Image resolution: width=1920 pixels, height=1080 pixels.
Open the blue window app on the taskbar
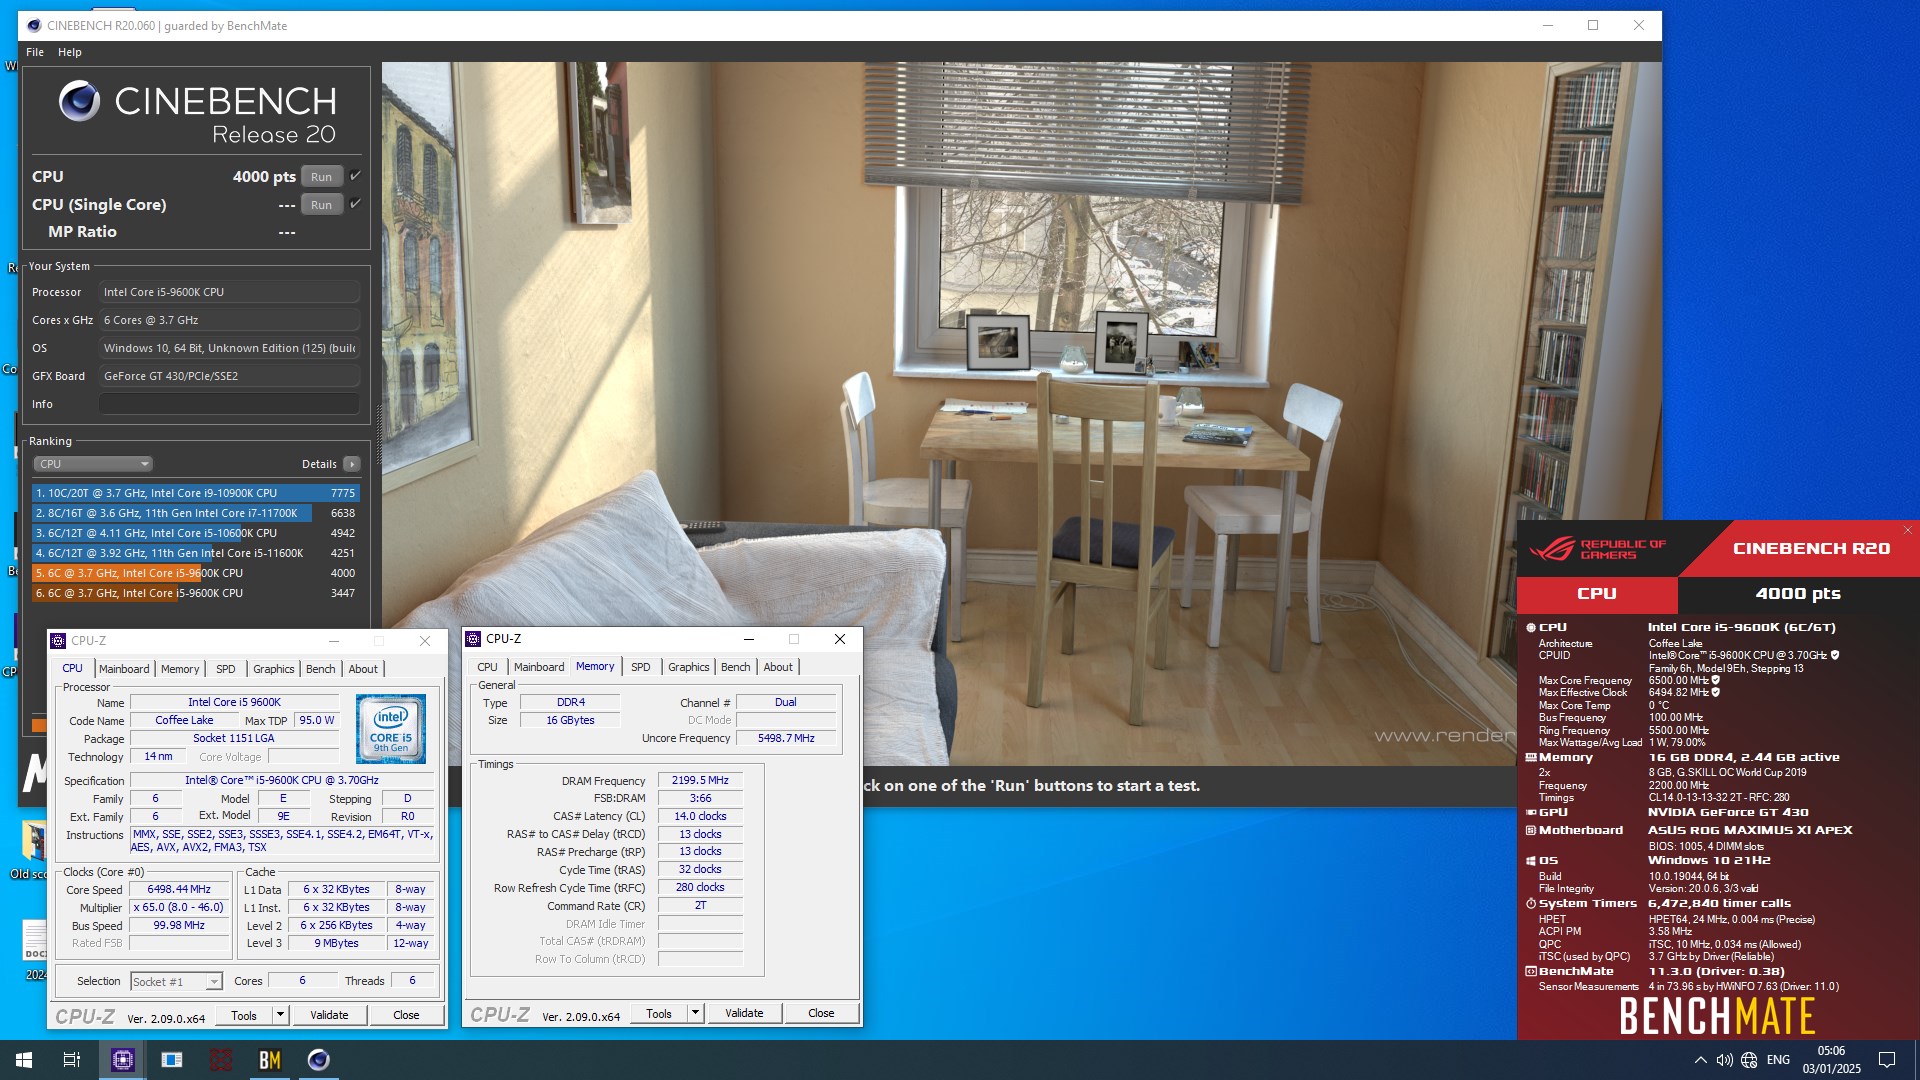pyautogui.click(x=172, y=1060)
